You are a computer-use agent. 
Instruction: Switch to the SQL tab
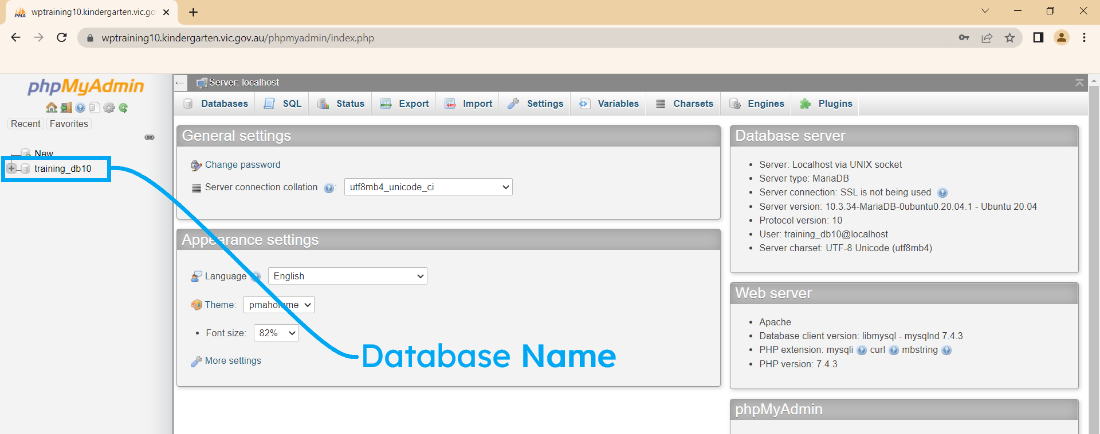point(283,104)
